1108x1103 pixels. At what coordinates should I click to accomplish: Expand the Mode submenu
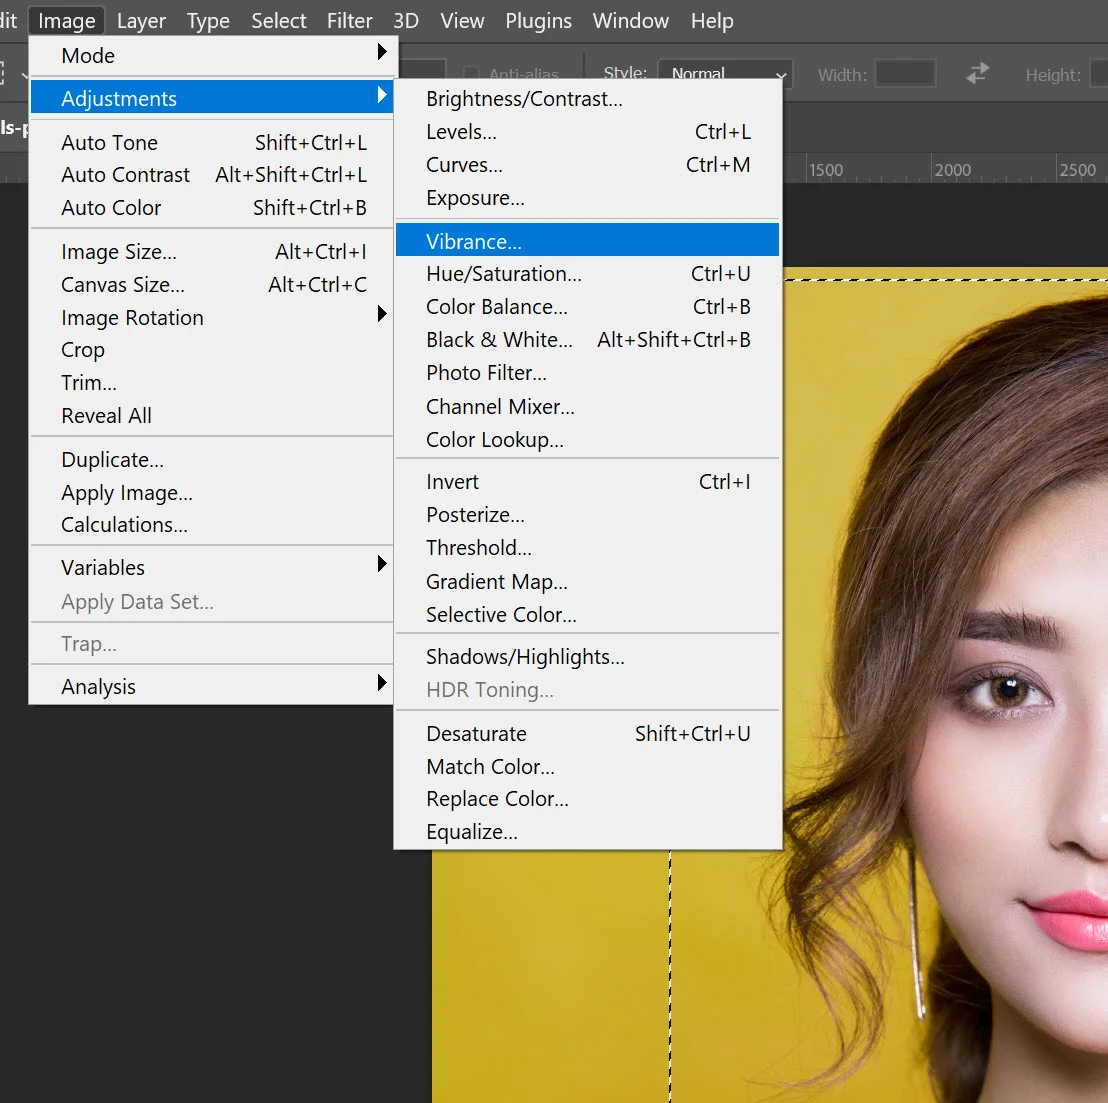(x=212, y=55)
